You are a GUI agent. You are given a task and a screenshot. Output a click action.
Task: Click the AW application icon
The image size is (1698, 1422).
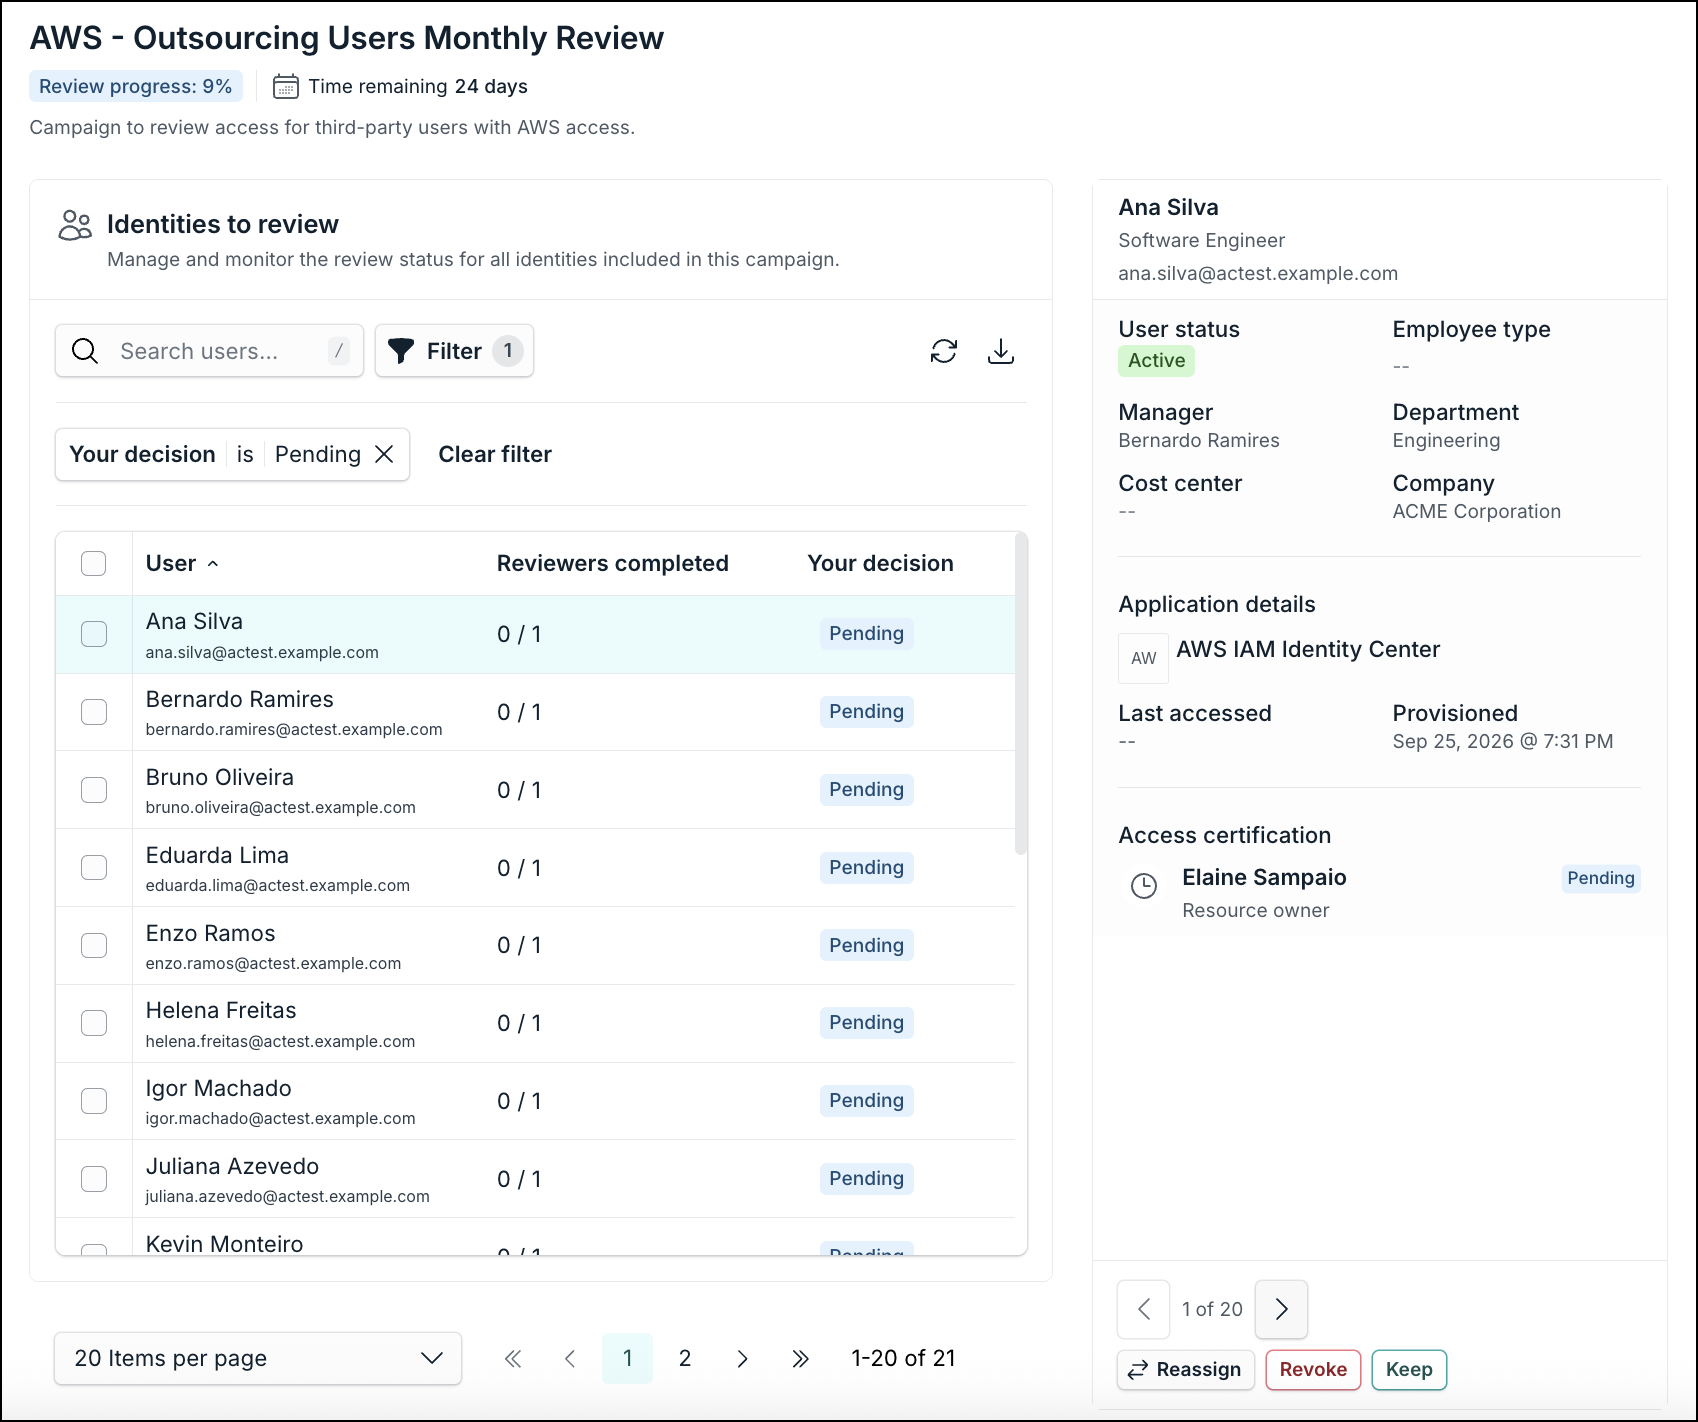tap(1143, 658)
